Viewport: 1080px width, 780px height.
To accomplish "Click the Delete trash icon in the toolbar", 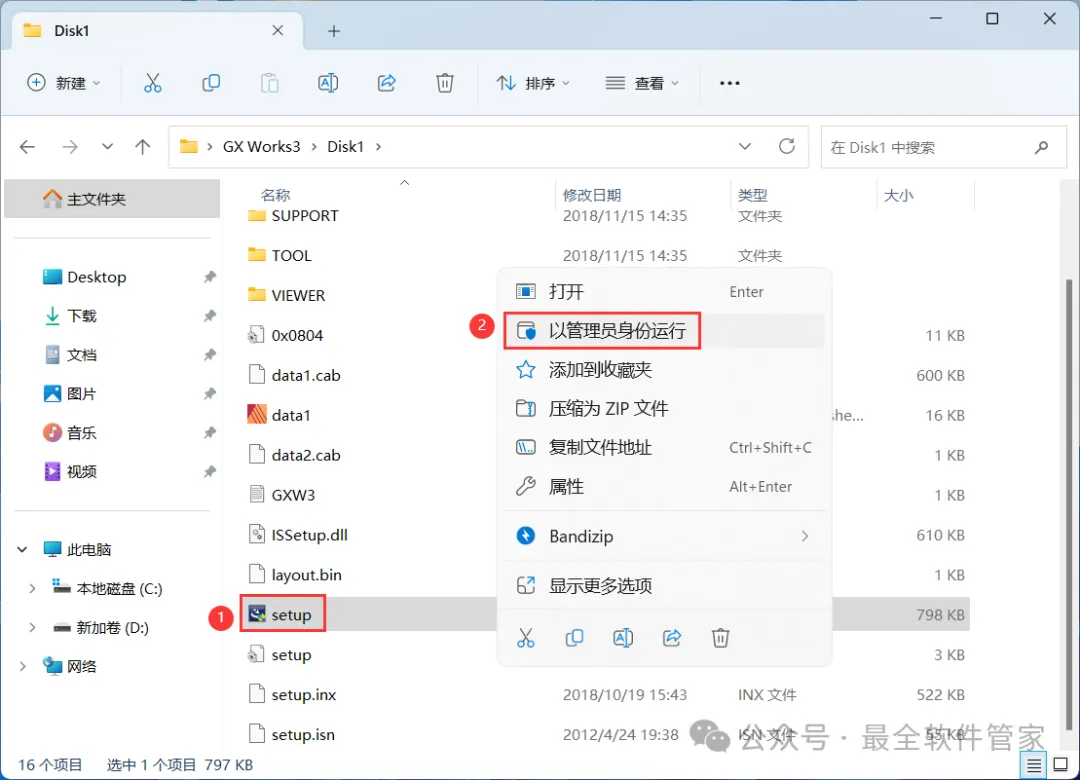I will tap(445, 83).
